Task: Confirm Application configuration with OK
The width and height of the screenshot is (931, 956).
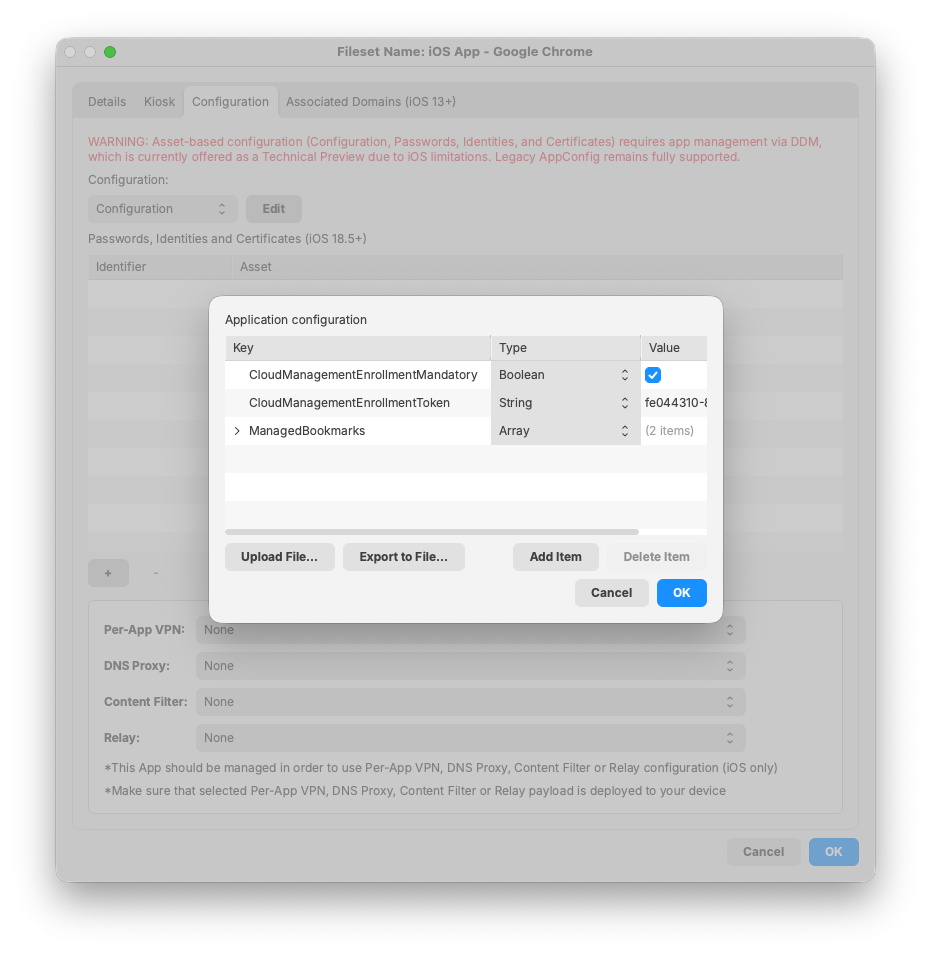Action: (x=681, y=593)
